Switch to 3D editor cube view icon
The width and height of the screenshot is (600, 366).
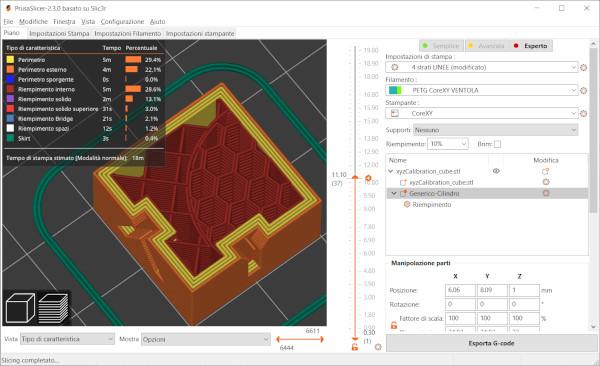point(20,307)
